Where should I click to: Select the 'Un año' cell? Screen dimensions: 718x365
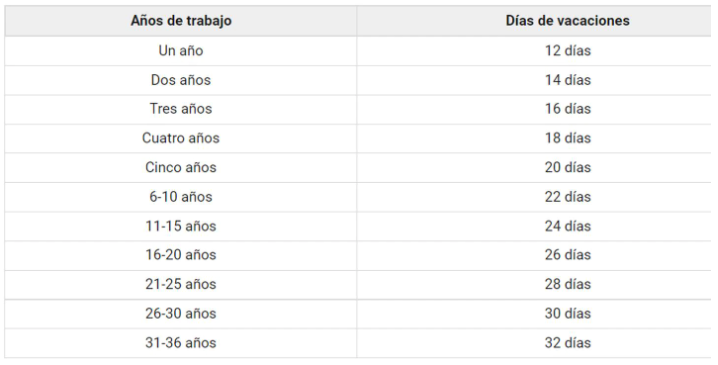coord(181,50)
